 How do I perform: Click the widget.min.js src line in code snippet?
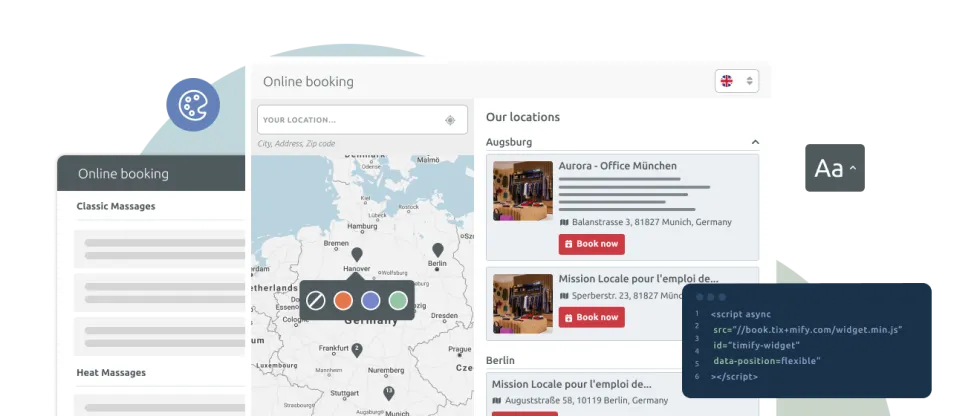pyautogui.click(x=808, y=330)
